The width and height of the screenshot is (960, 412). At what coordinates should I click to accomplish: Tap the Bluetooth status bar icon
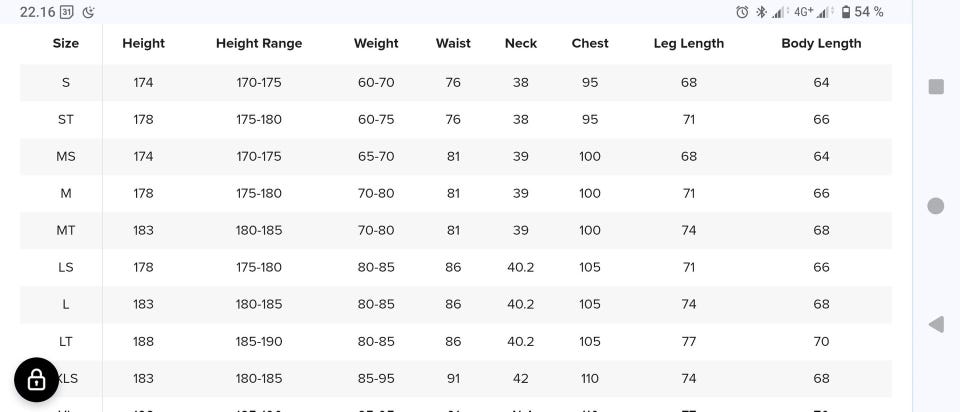tap(760, 12)
